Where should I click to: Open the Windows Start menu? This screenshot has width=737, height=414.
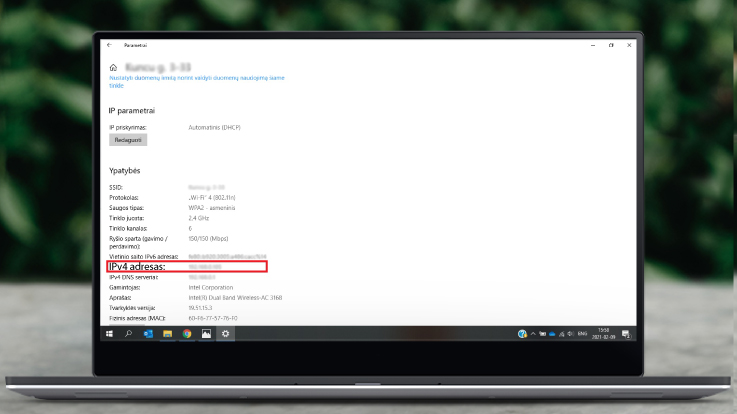(x=110, y=333)
